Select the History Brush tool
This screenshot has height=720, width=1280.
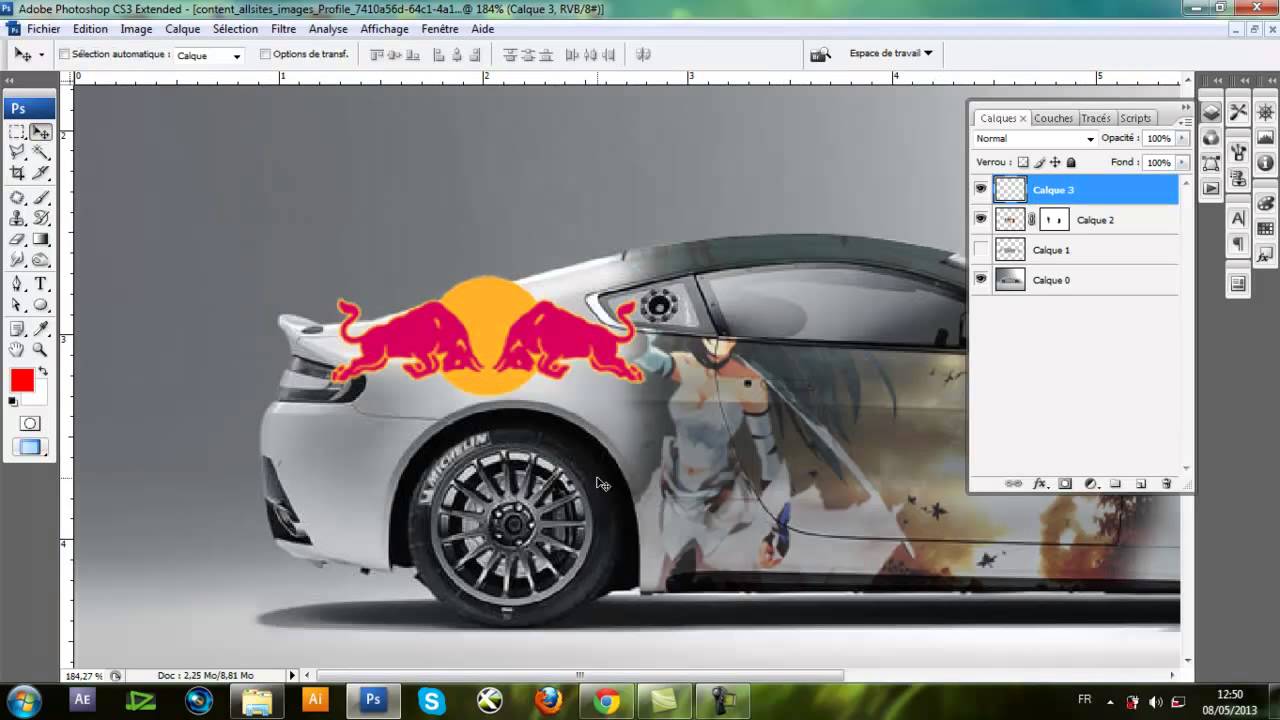coord(41,218)
